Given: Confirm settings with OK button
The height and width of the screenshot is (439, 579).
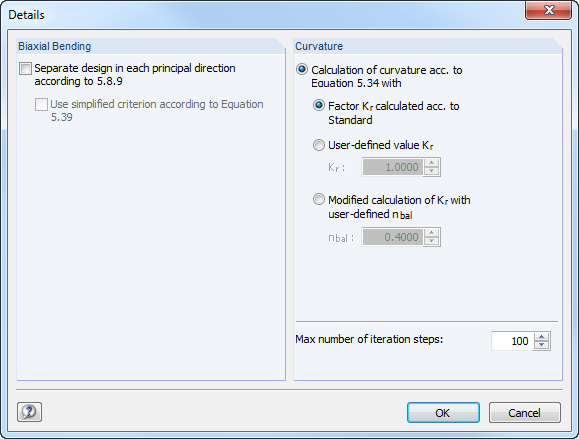Looking at the screenshot, I should pos(443,412).
